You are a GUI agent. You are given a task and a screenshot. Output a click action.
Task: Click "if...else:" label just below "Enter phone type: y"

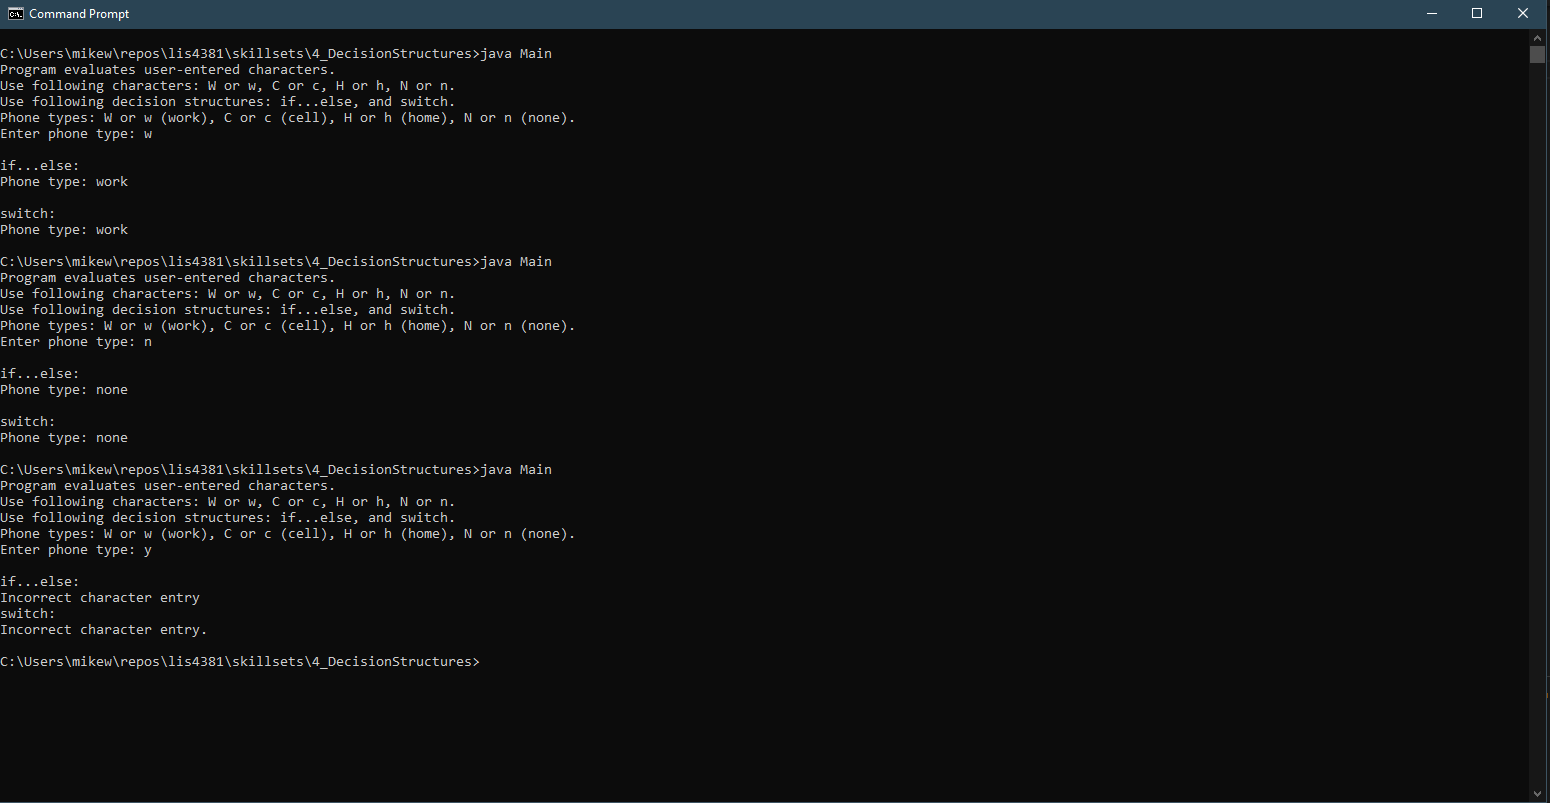[40, 582]
